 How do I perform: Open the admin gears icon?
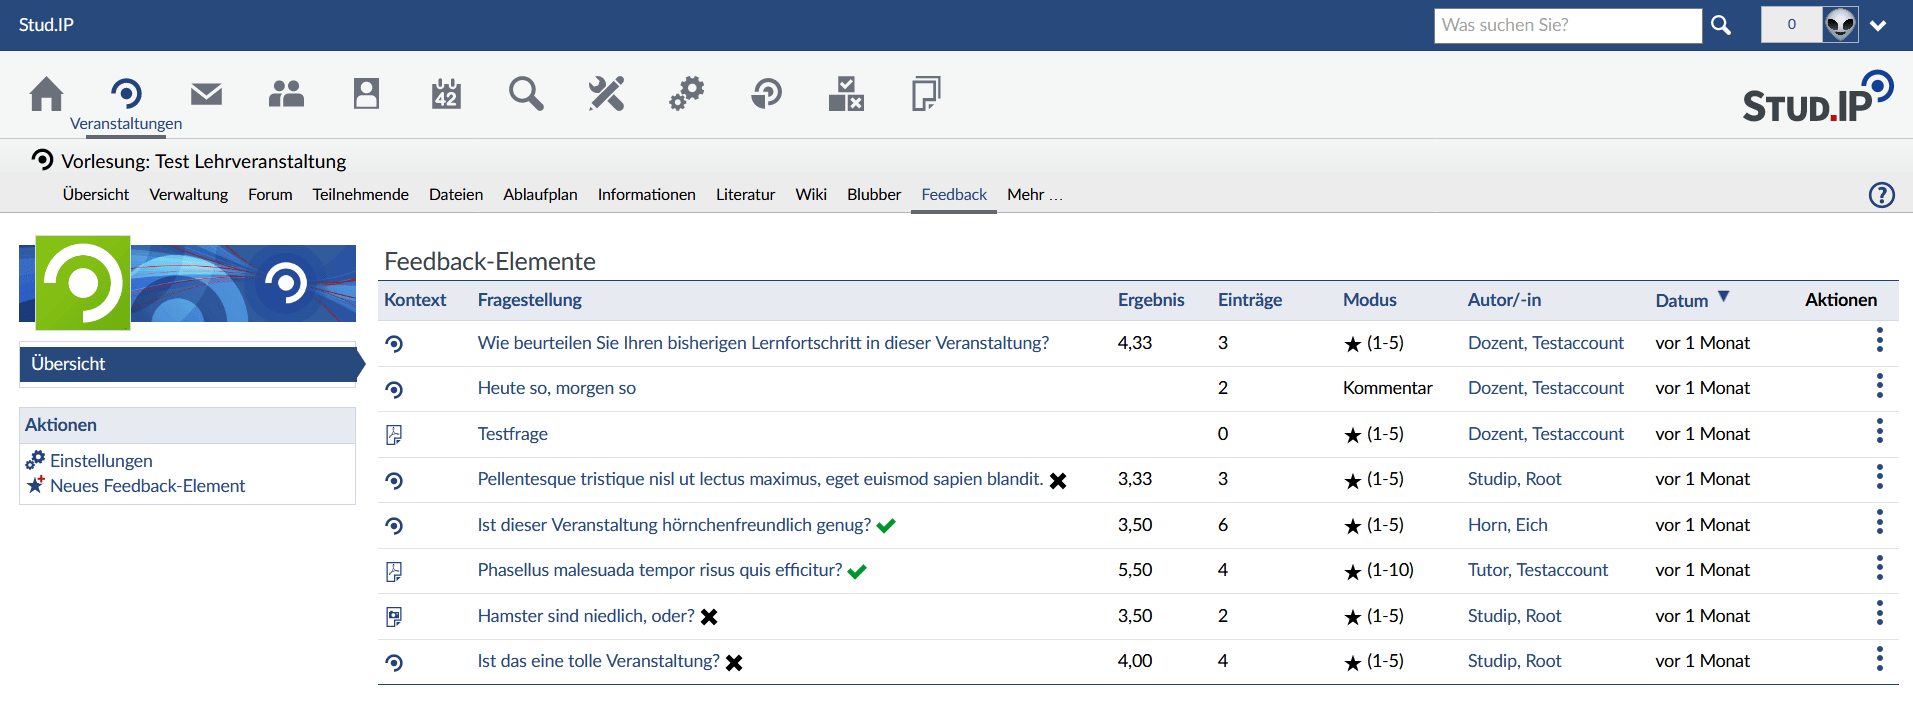pos(686,94)
